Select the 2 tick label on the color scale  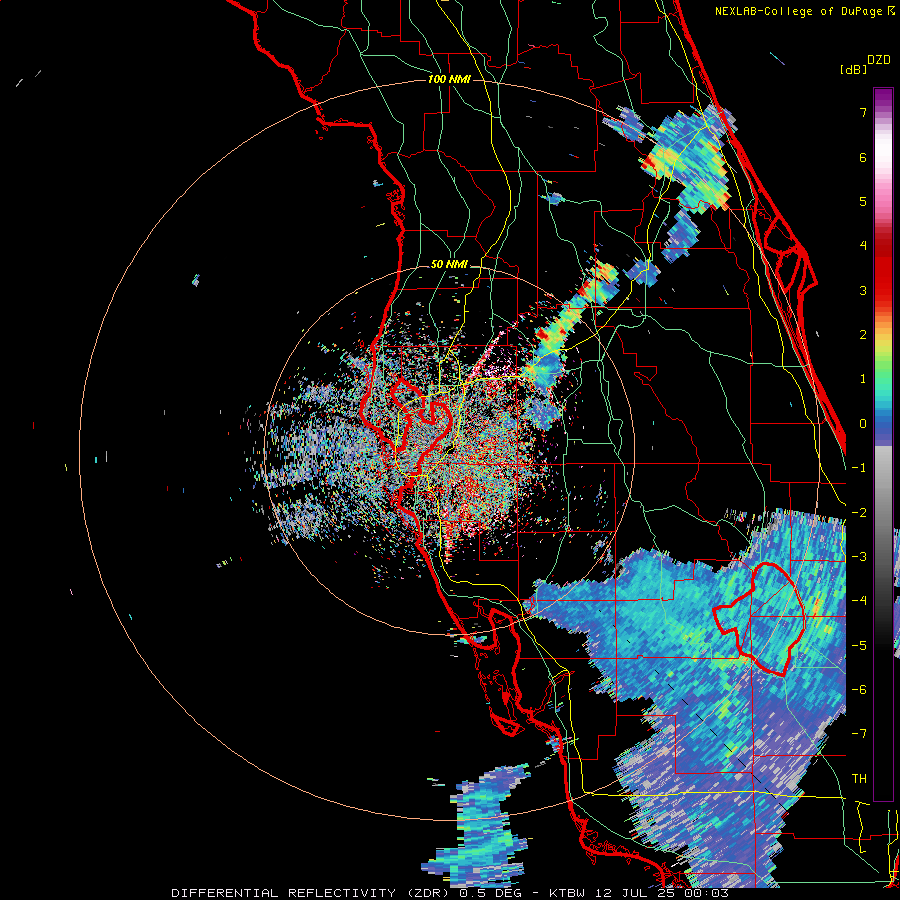pyautogui.click(x=863, y=335)
